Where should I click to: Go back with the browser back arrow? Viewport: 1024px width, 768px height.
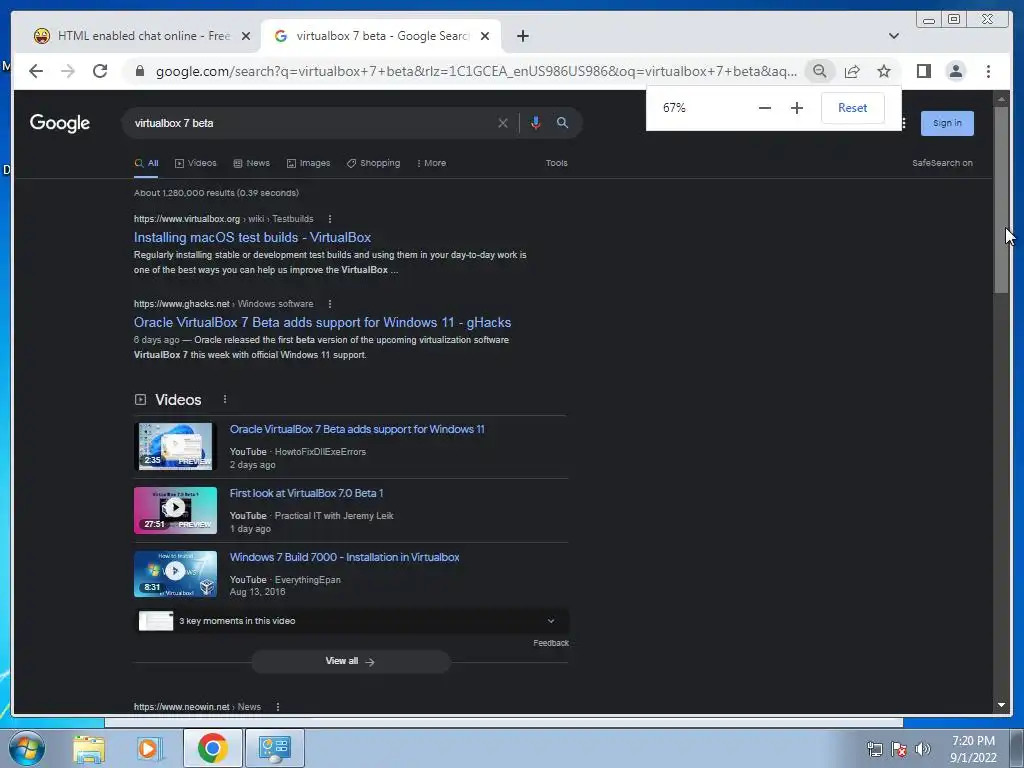(36, 71)
